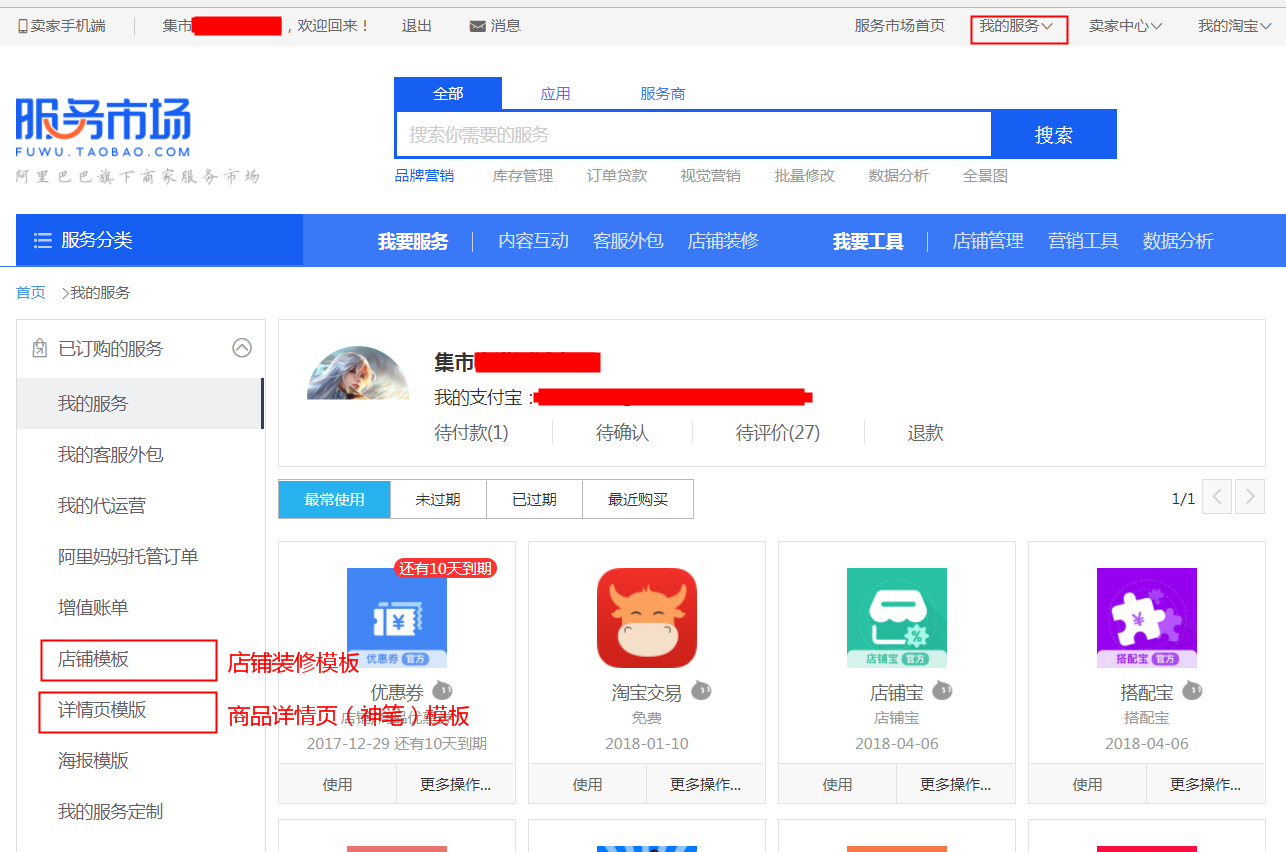Open 客服外包 in the navigation bar
Image resolution: width=1286 pixels, height=852 pixels.
[628, 241]
